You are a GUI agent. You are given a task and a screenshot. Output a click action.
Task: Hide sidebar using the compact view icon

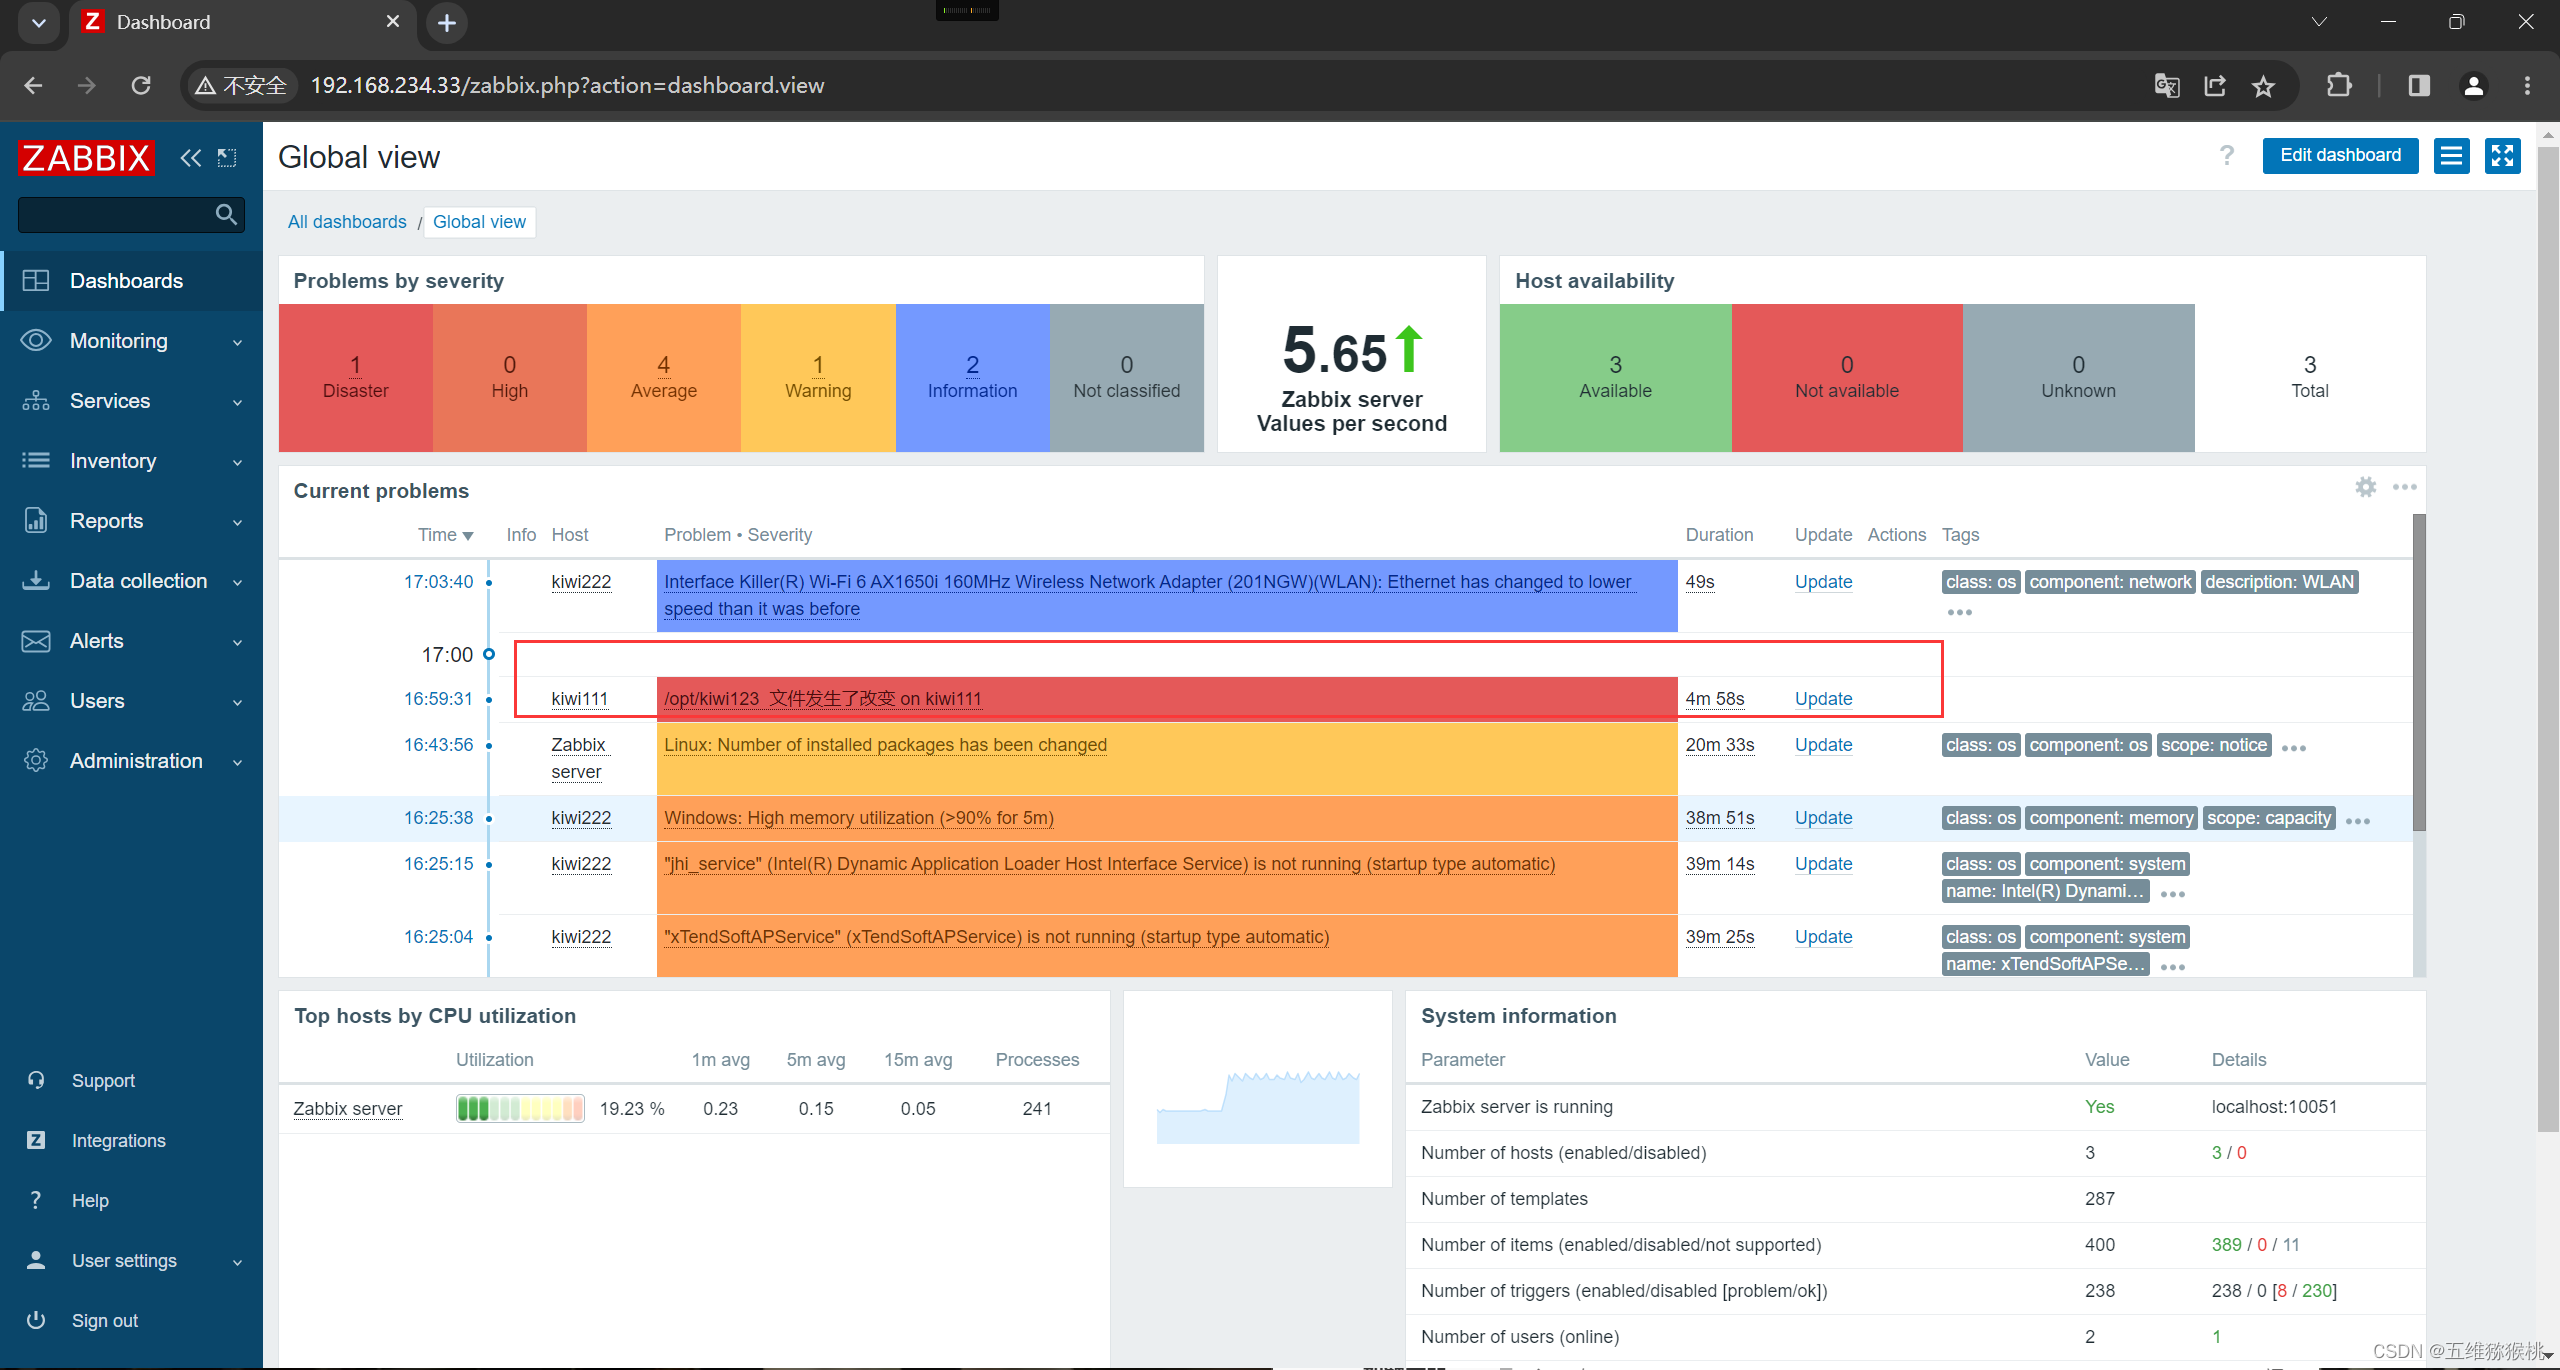[x=227, y=157]
